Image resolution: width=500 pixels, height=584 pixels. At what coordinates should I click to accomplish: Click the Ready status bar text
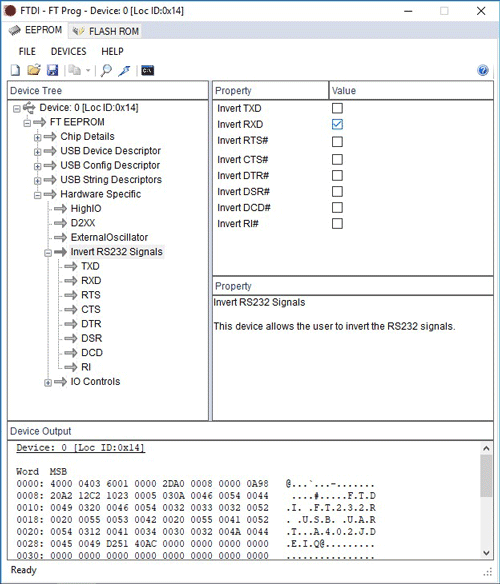tap(23, 570)
